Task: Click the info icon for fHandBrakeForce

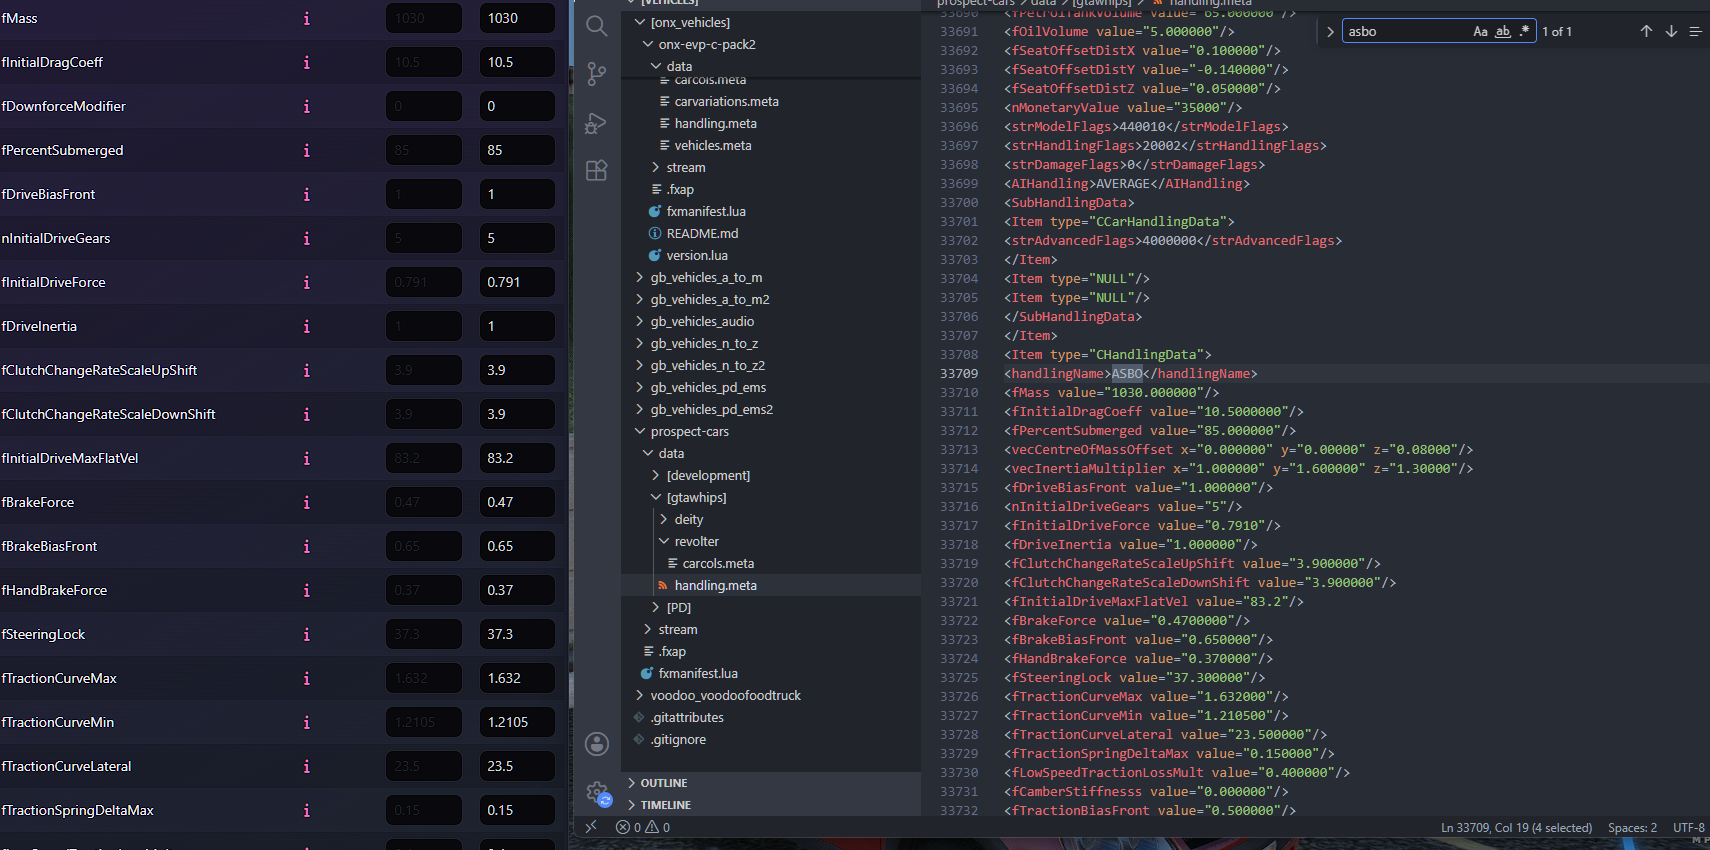Action: 306,590
